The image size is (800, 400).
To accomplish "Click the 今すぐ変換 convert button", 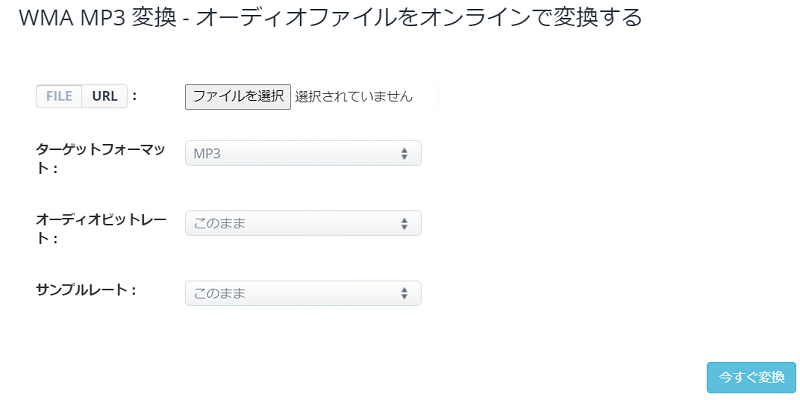I will point(751,377).
